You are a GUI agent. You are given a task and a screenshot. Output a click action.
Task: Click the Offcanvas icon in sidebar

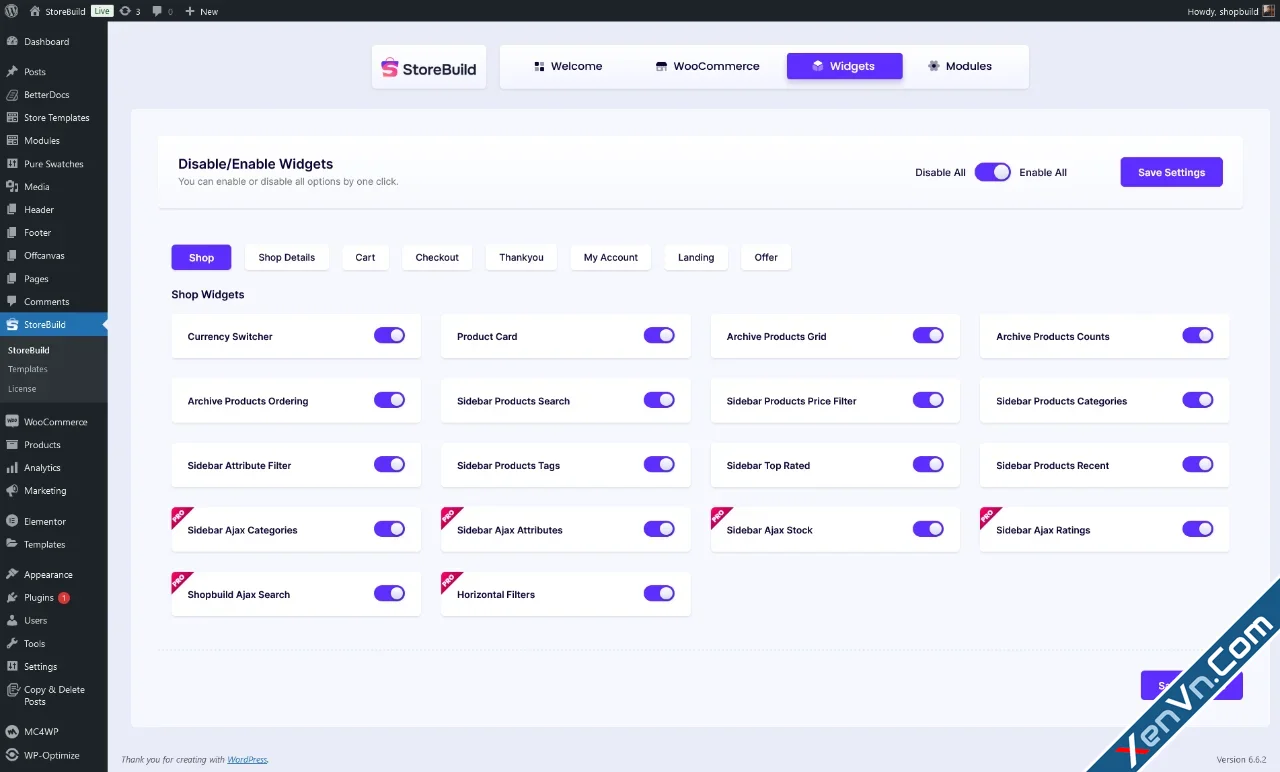pyautogui.click(x=12, y=256)
